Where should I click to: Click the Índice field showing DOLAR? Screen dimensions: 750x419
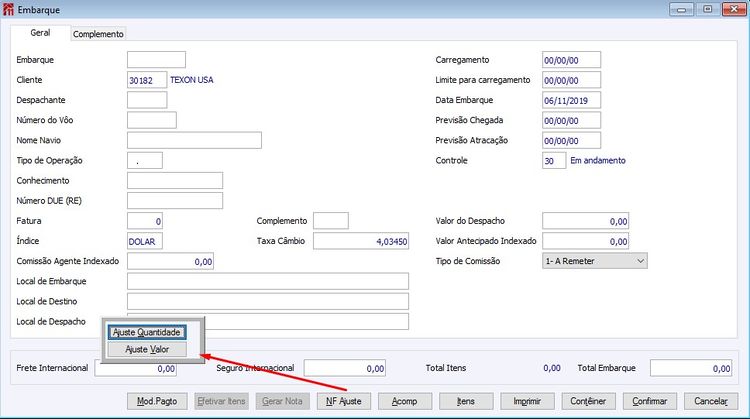(145, 241)
